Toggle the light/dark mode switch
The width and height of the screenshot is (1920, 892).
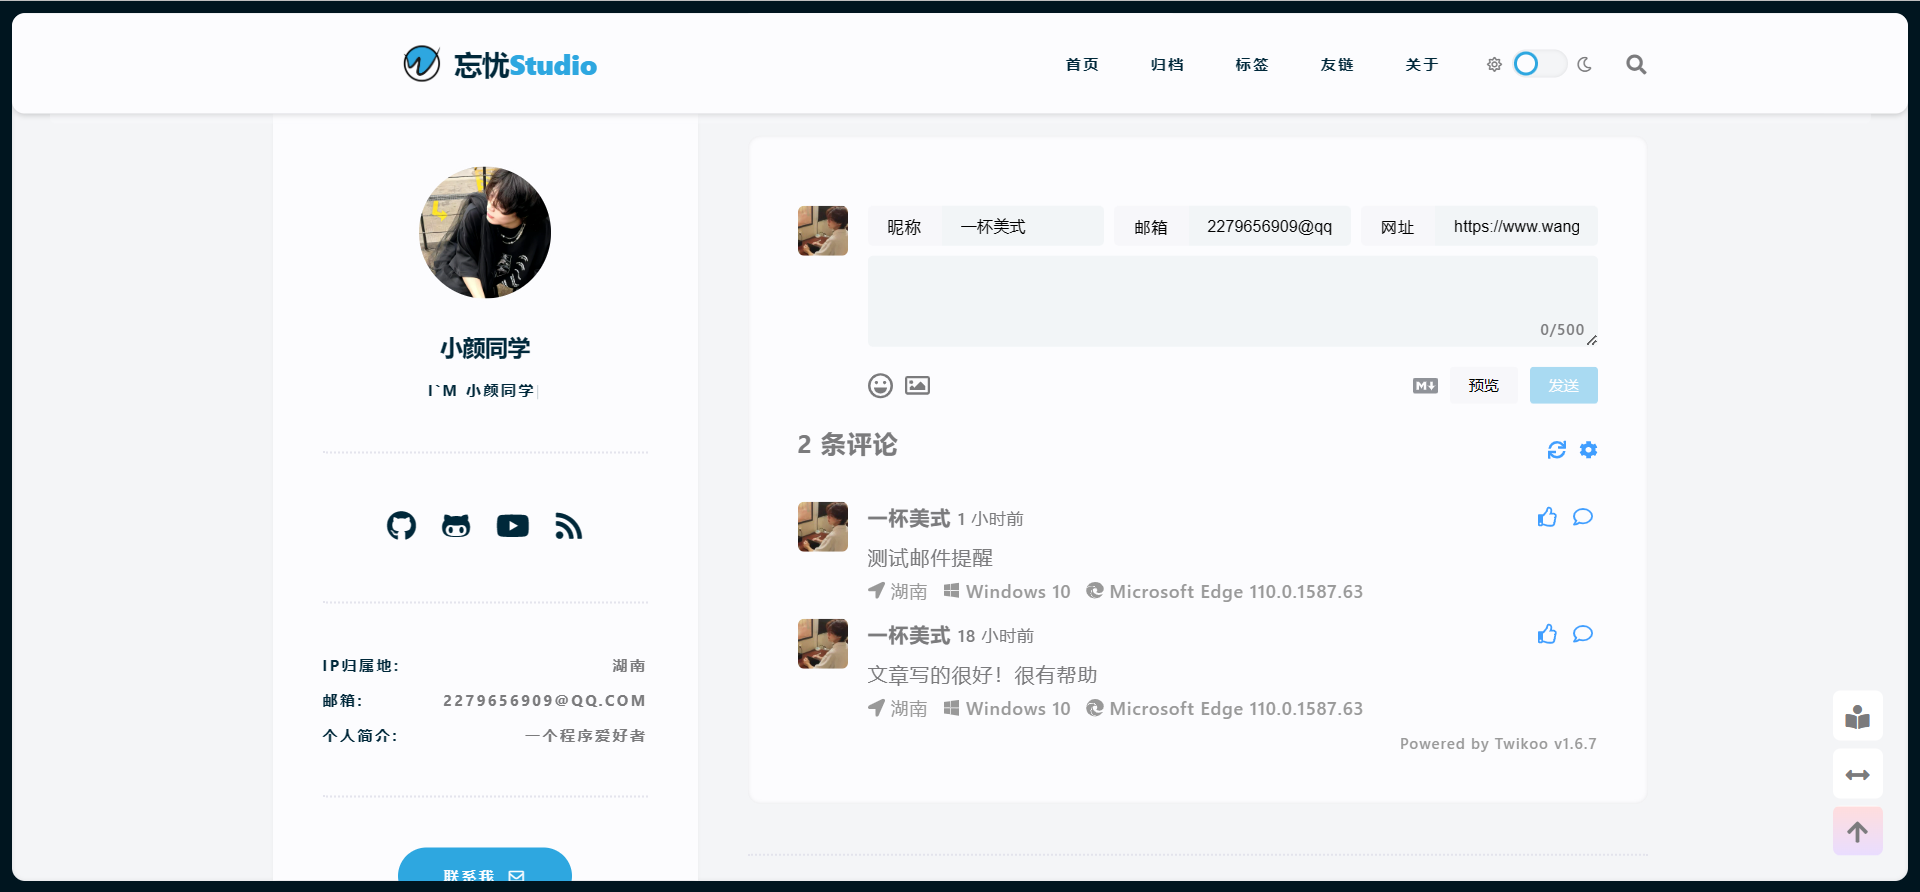tap(1539, 64)
